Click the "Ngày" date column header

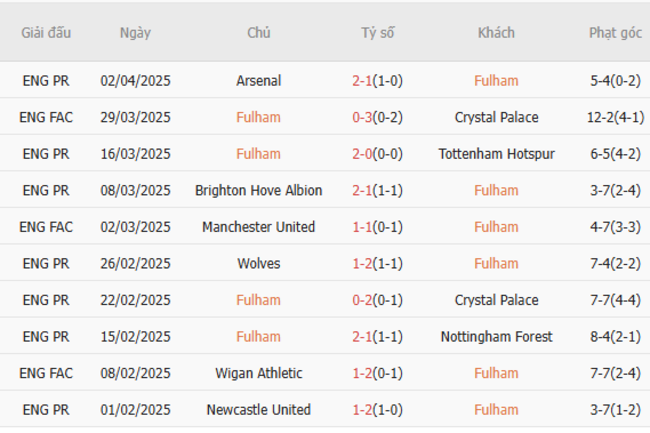pos(135,32)
